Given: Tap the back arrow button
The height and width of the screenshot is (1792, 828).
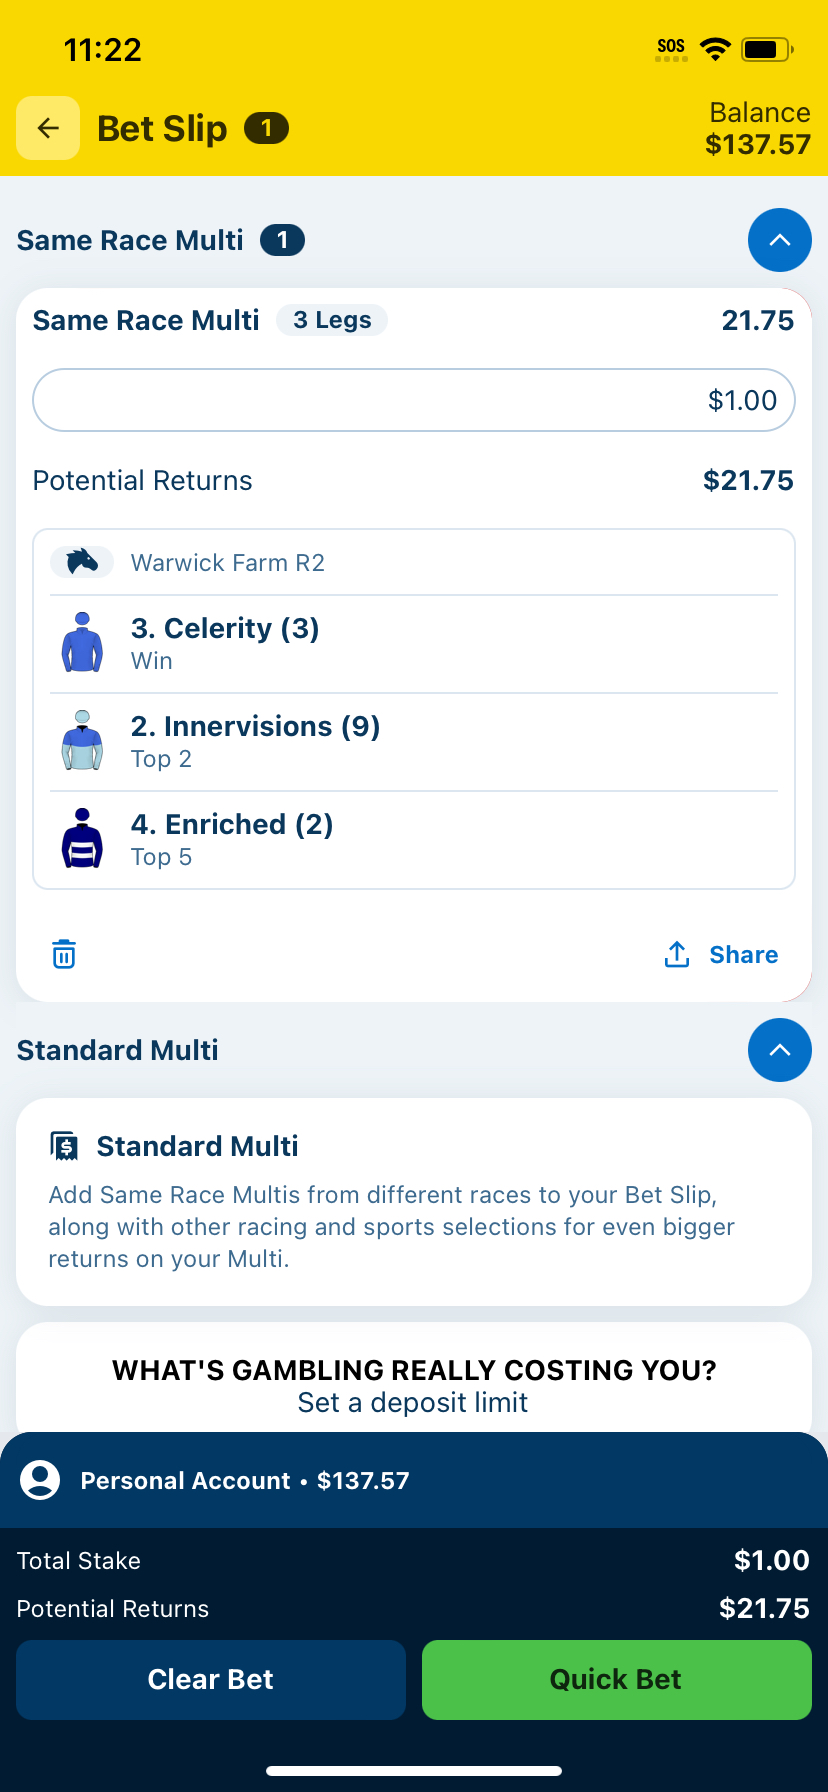Looking at the screenshot, I should click(x=48, y=128).
